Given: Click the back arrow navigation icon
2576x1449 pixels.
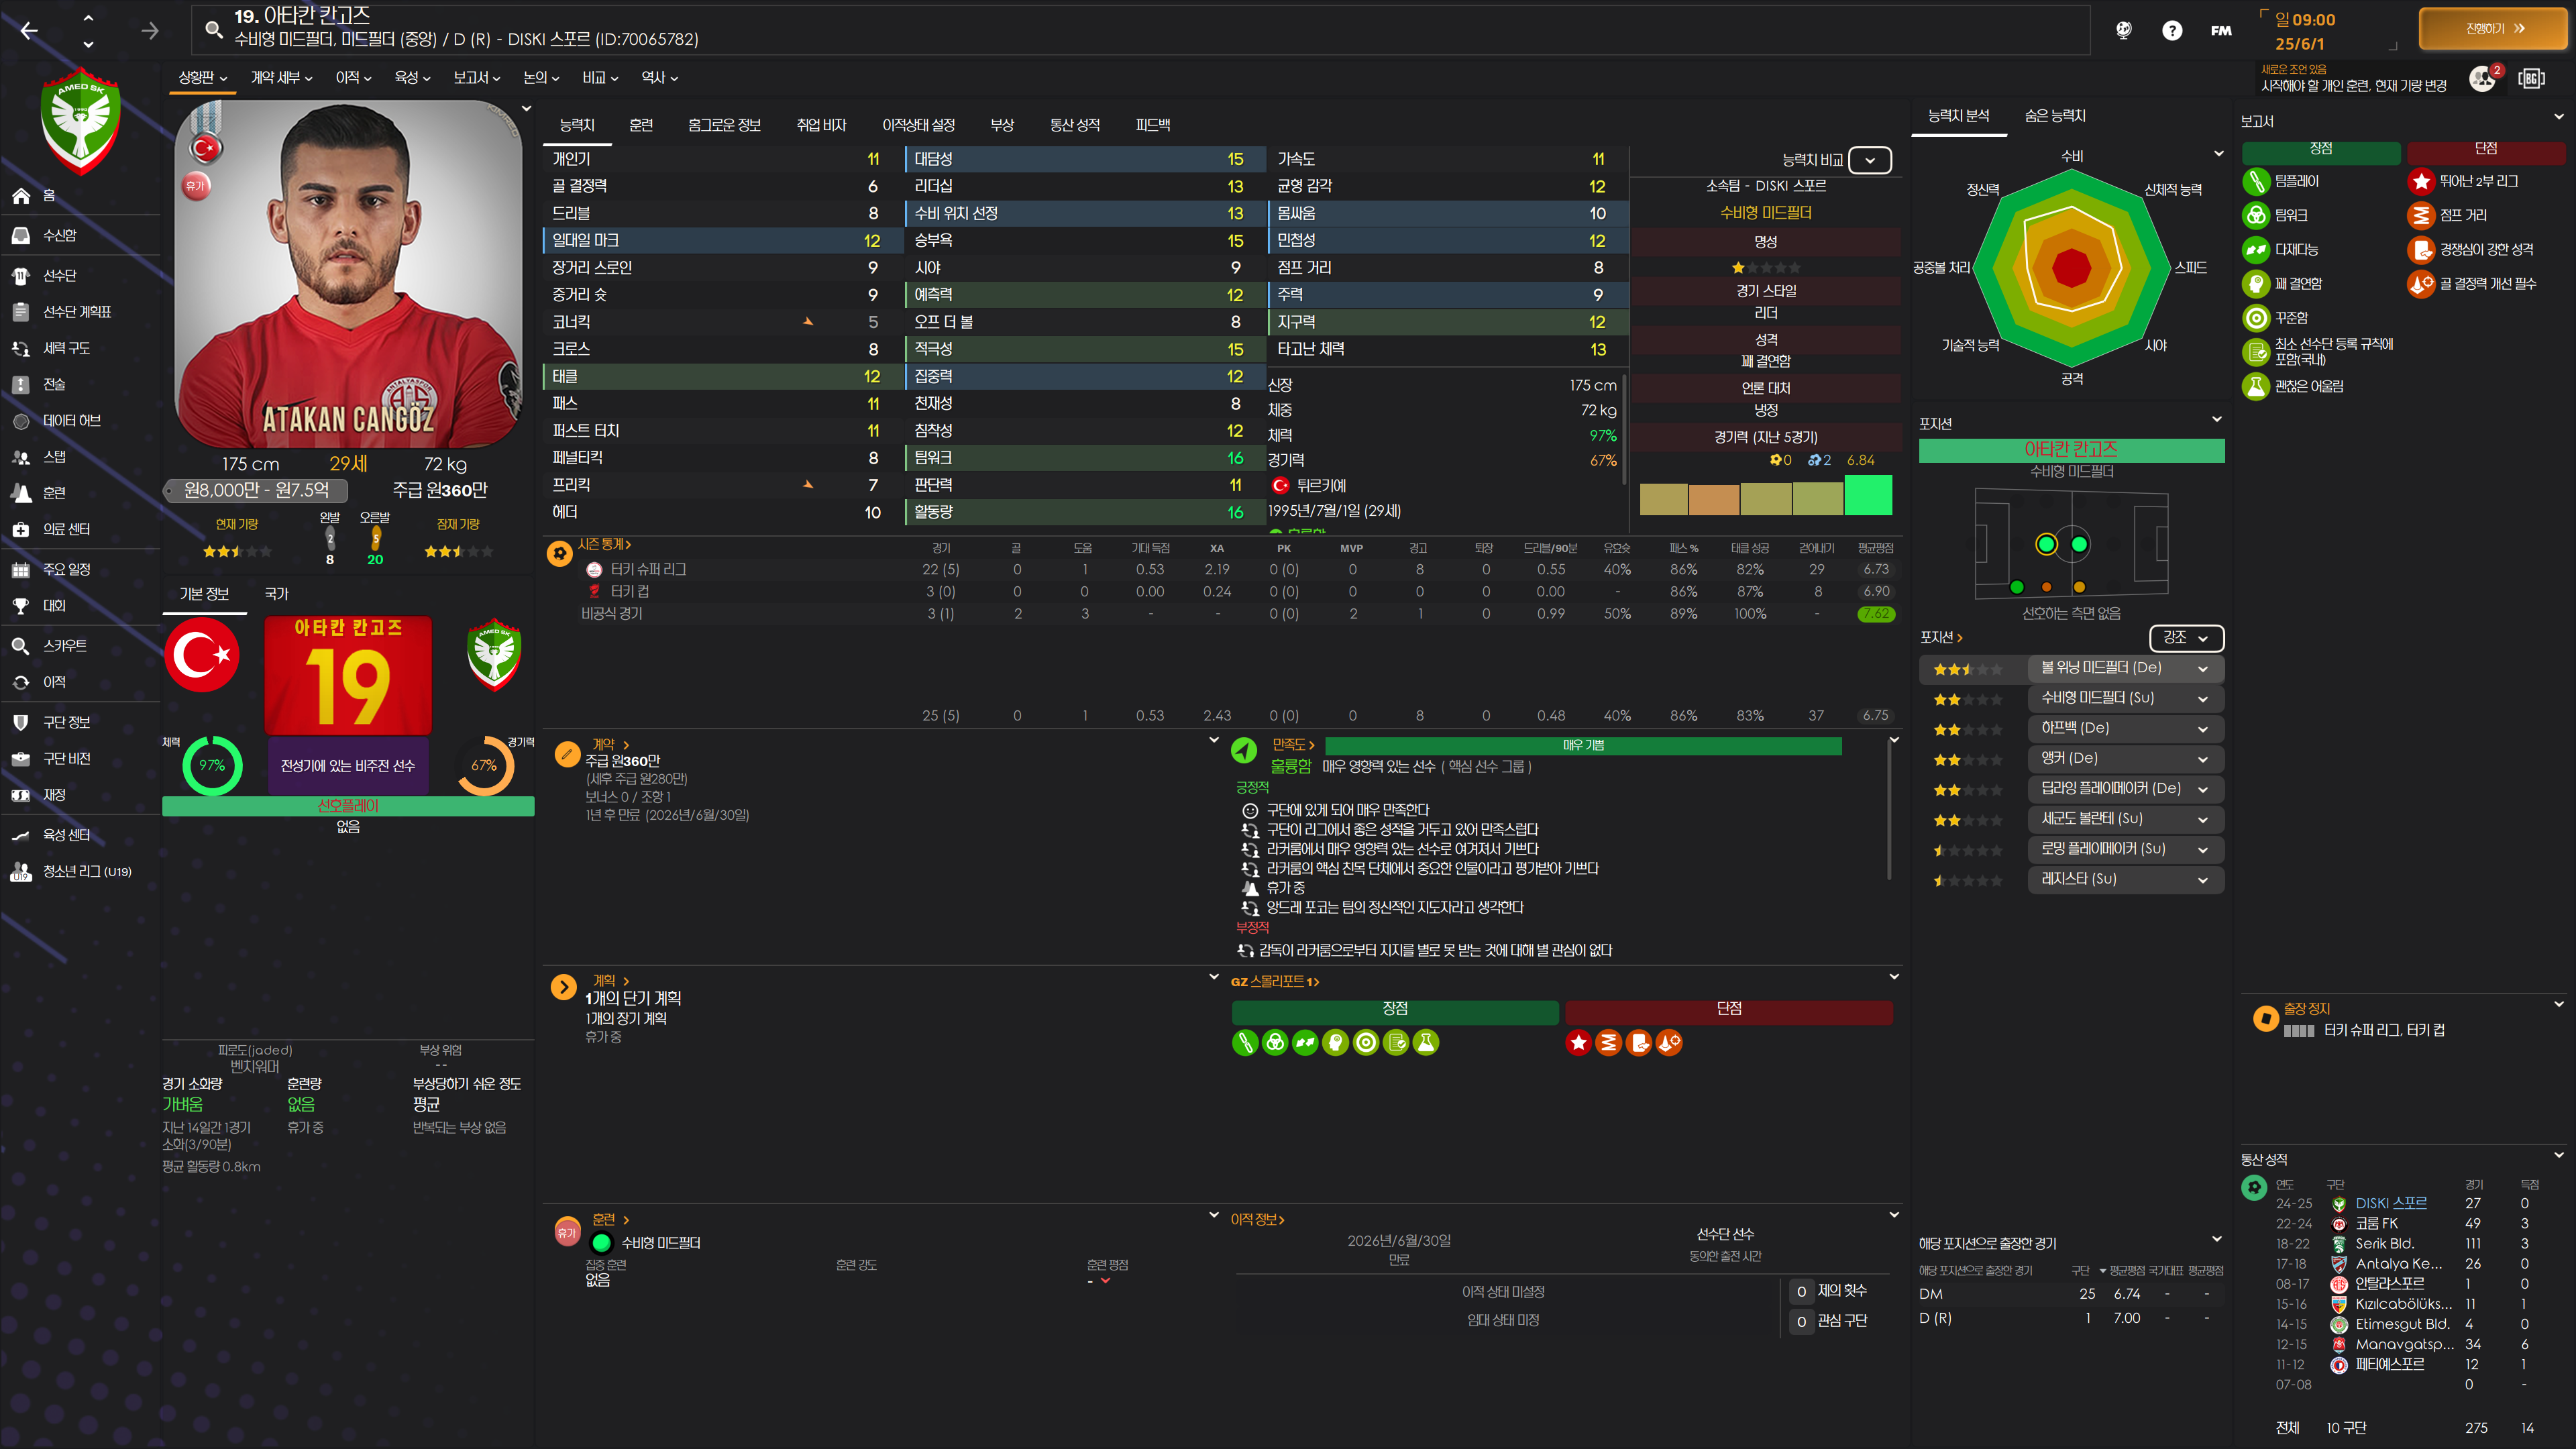Looking at the screenshot, I should 29,31.
